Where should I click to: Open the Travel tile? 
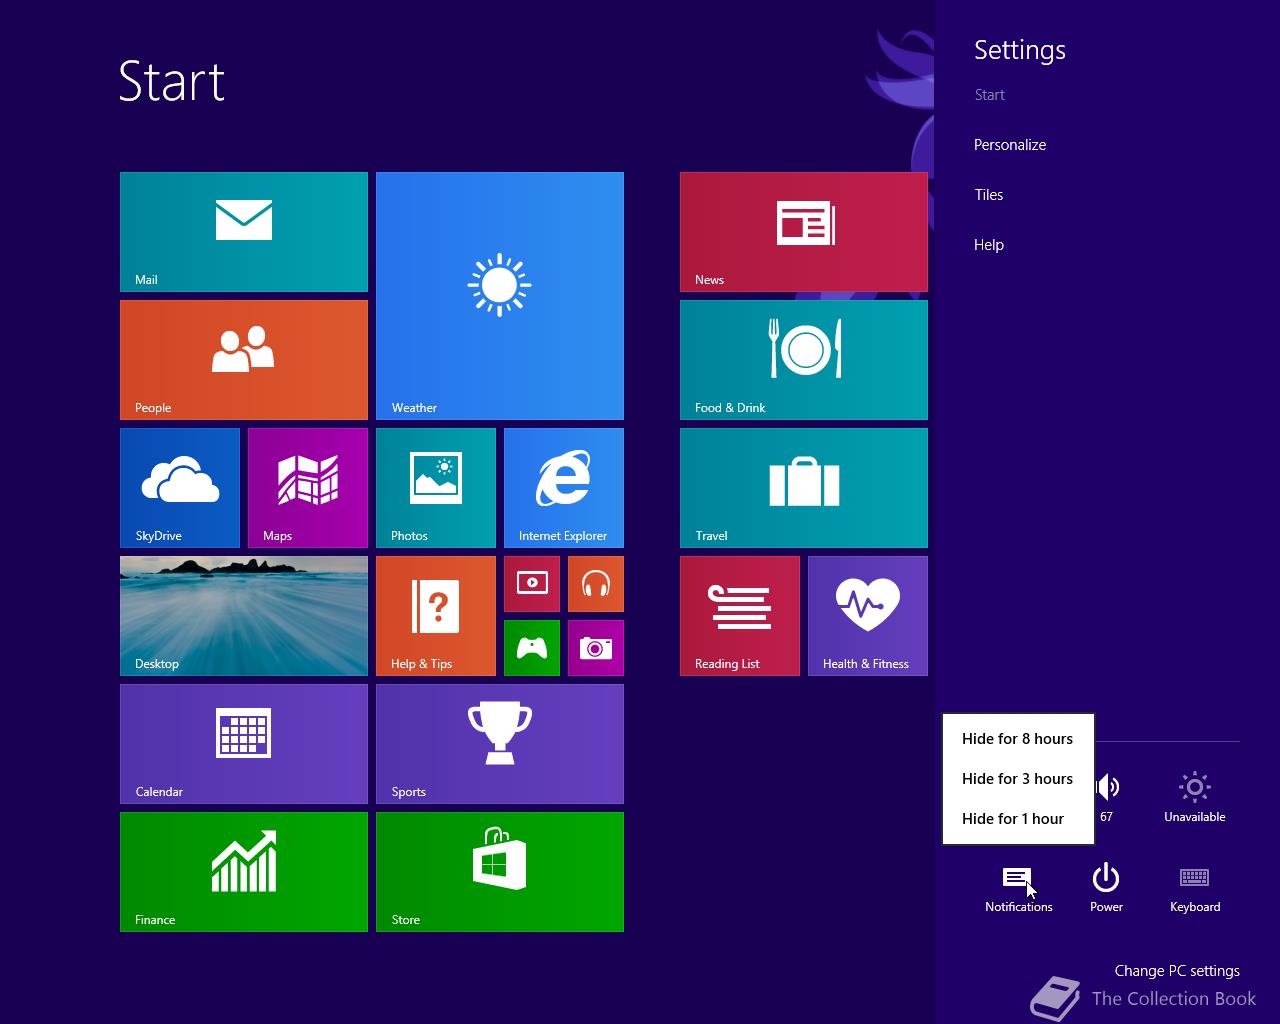pyautogui.click(x=804, y=488)
